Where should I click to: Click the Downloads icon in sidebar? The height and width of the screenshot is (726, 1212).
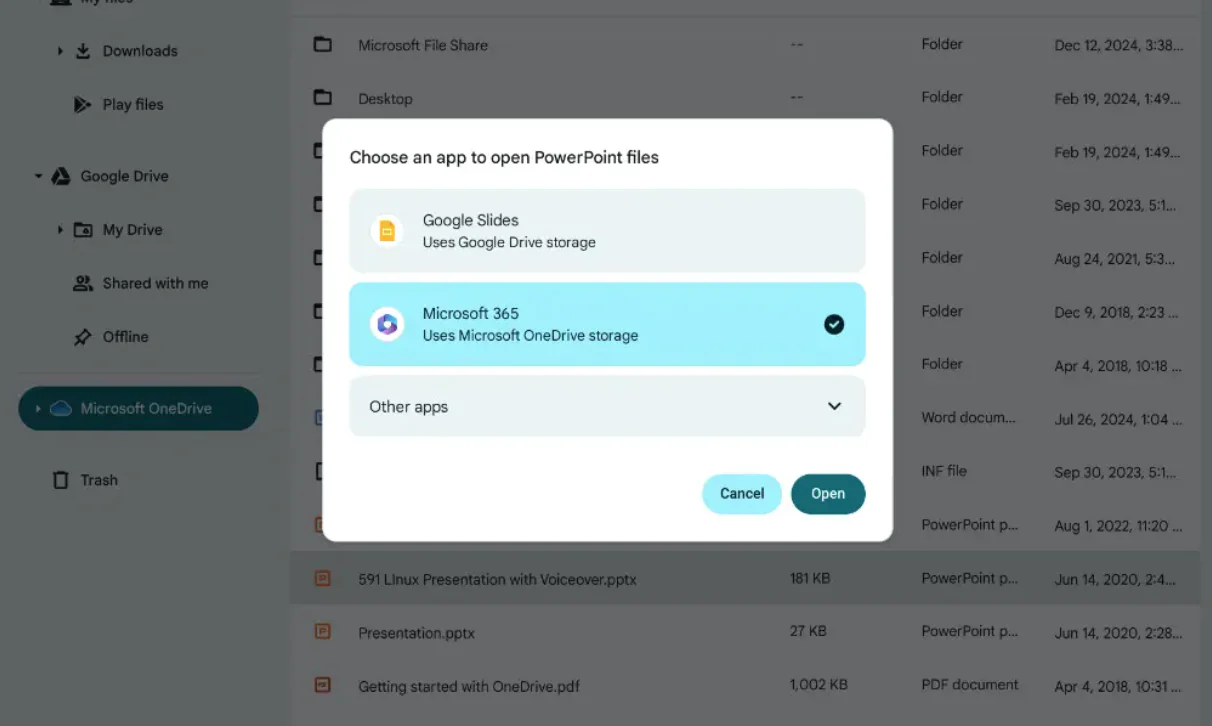point(83,51)
